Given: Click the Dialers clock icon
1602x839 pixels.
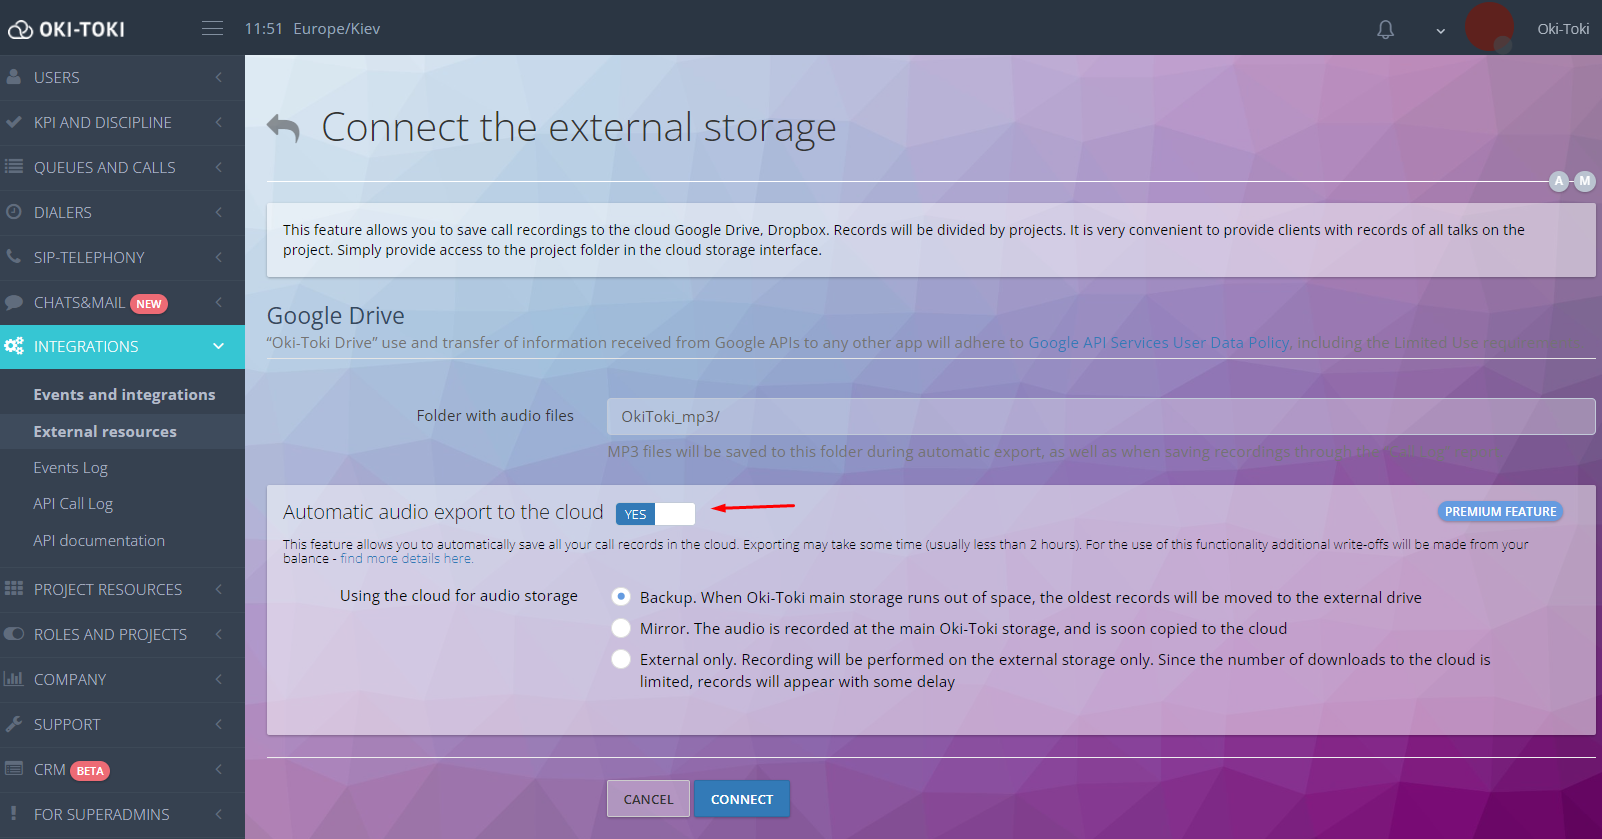Looking at the screenshot, I should coord(14,212).
